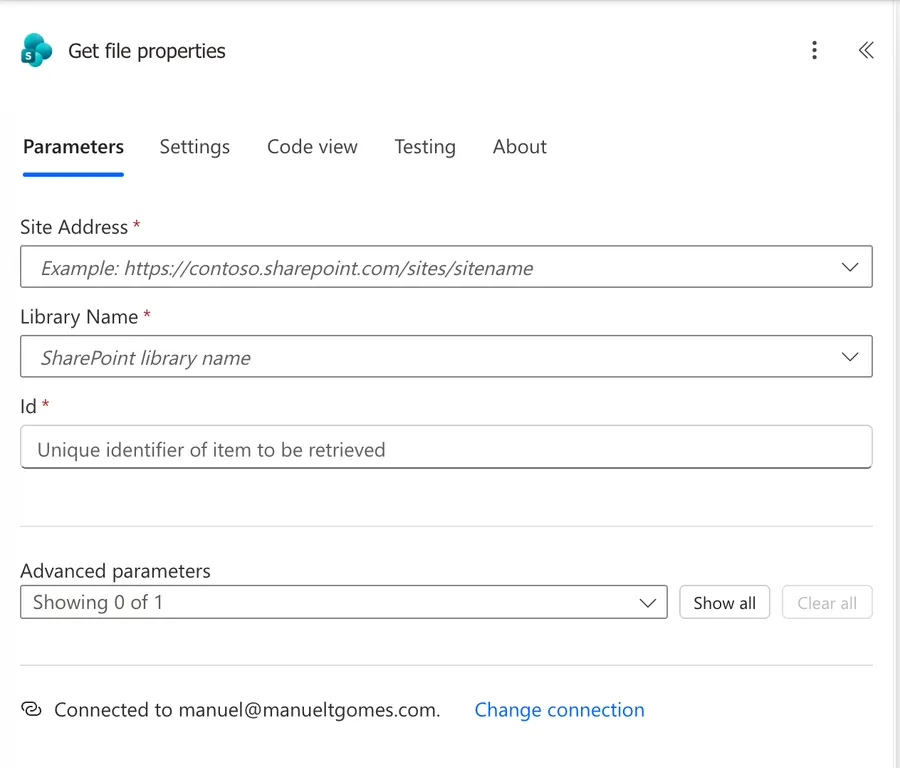Click the Change connection link
Image resolution: width=900 pixels, height=768 pixels.
[x=559, y=710]
